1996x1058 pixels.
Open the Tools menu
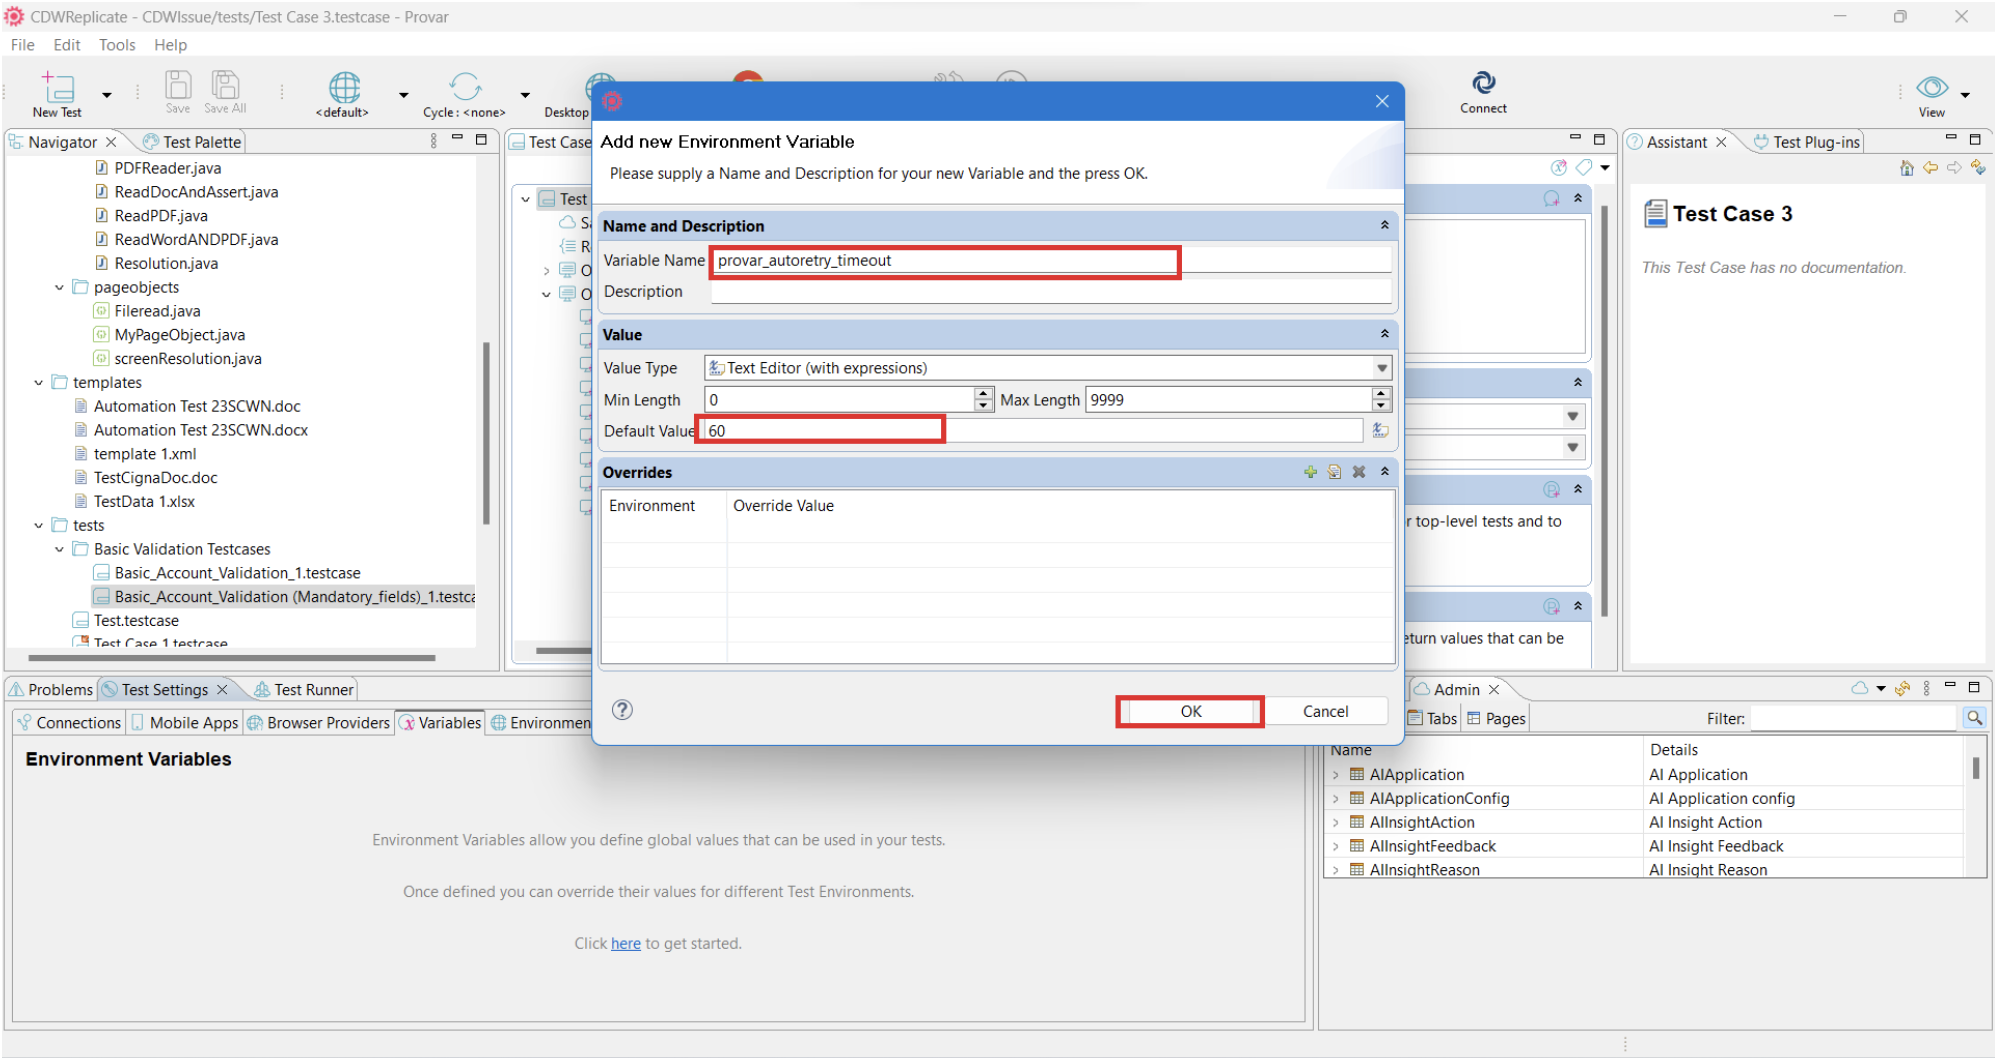(x=117, y=44)
